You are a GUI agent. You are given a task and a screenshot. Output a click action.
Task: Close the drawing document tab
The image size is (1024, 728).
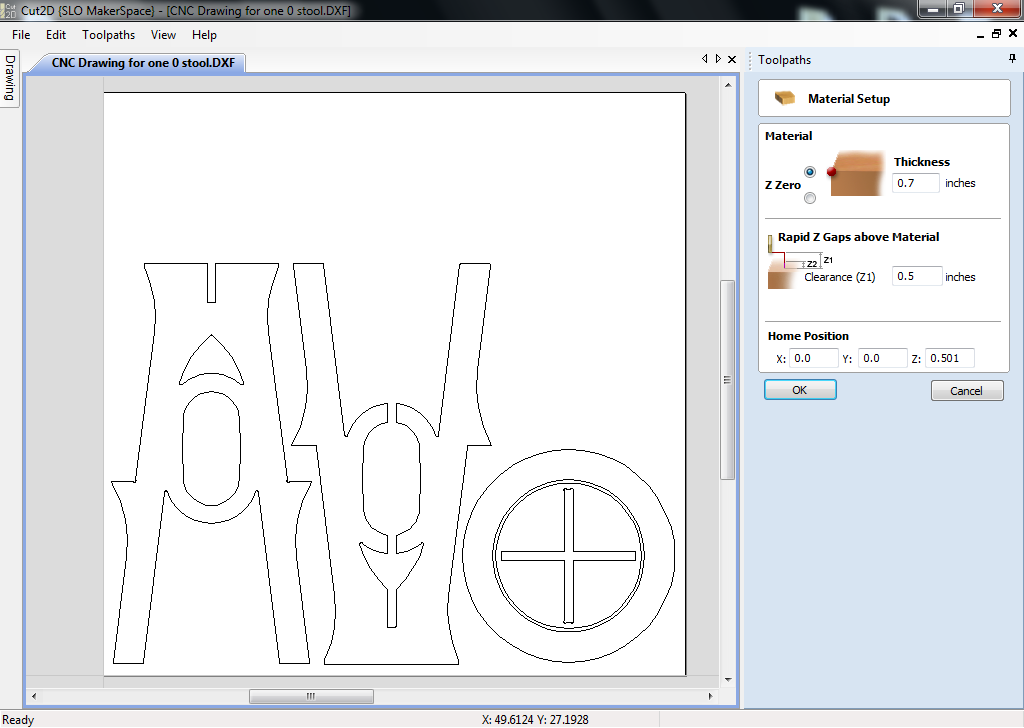point(732,59)
